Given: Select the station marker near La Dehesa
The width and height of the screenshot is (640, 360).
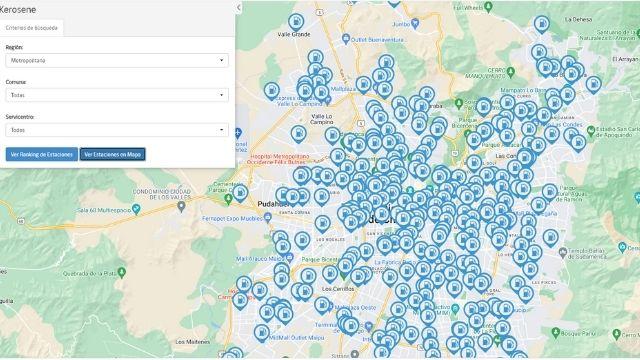Looking at the screenshot, I should [x=542, y=24].
